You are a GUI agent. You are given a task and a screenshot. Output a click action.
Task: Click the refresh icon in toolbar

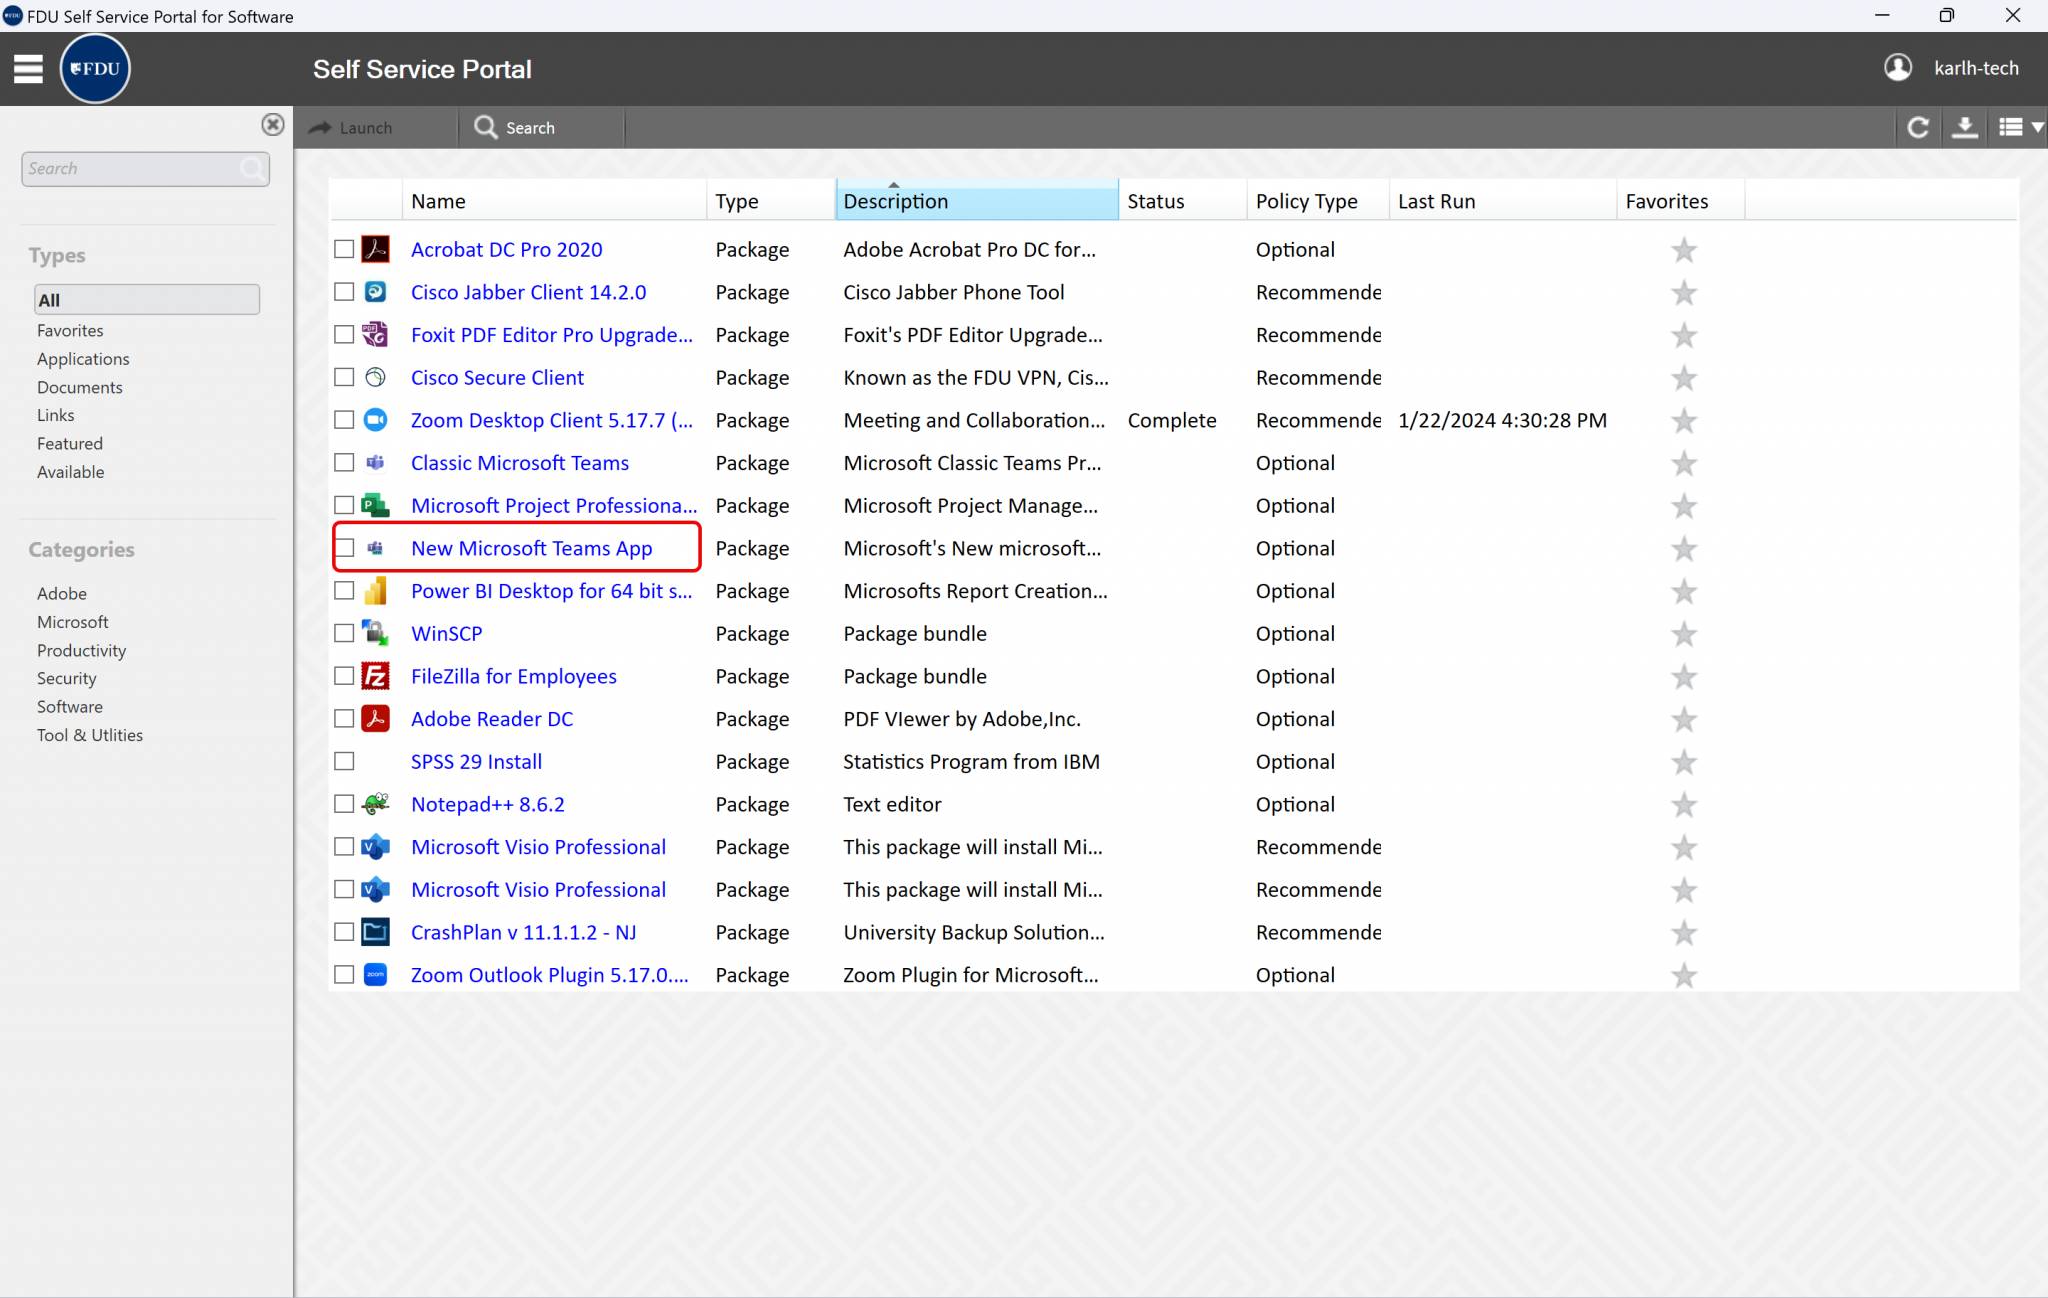[1917, 128]
